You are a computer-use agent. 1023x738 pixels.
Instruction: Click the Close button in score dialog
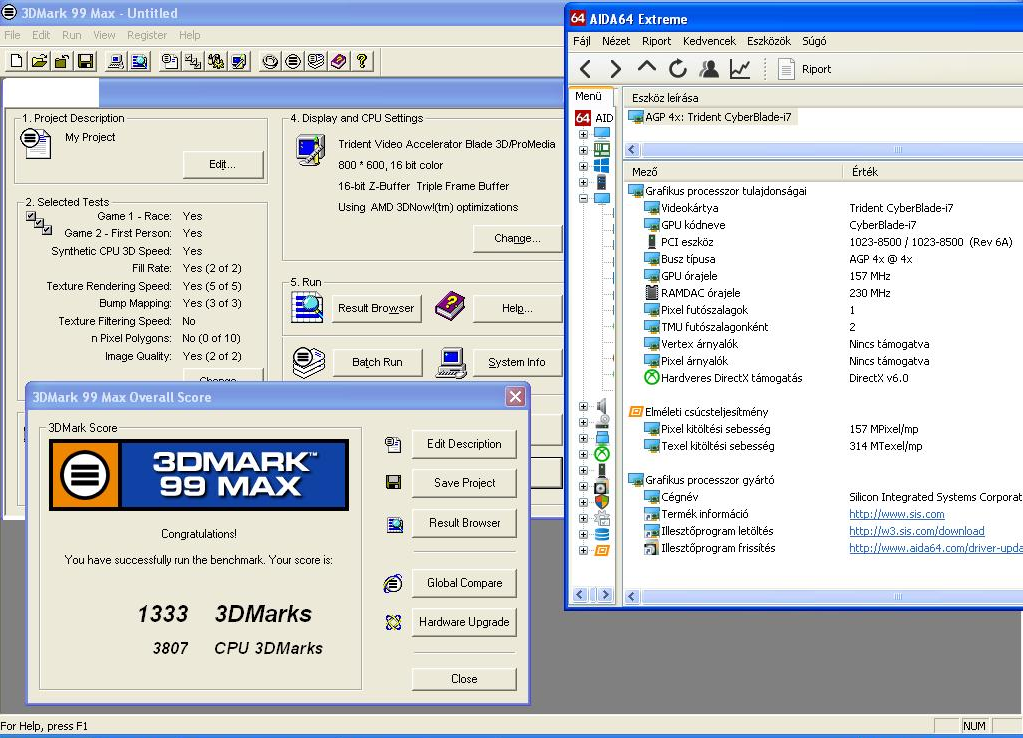(464, 679)
